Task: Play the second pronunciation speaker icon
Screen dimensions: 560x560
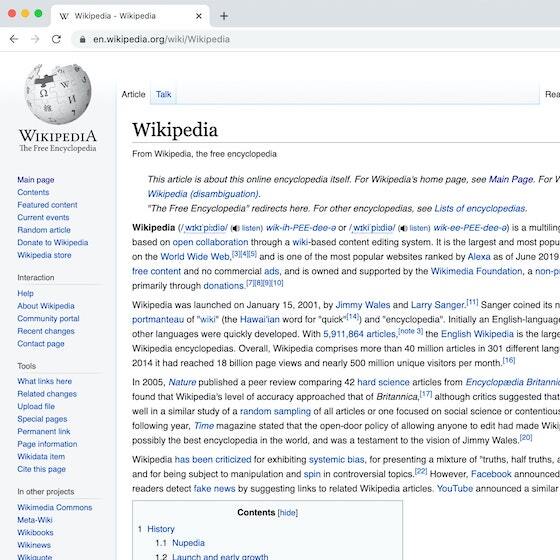Action: pyautogui.click(x=403, y=228)
